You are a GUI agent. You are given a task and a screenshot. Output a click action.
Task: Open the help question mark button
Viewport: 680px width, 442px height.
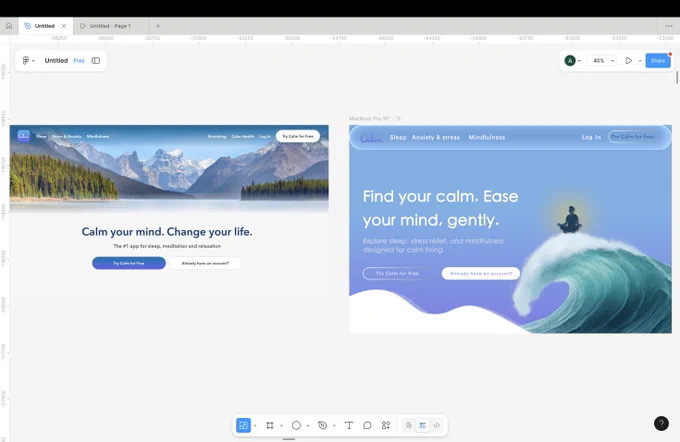coord(661,423)
